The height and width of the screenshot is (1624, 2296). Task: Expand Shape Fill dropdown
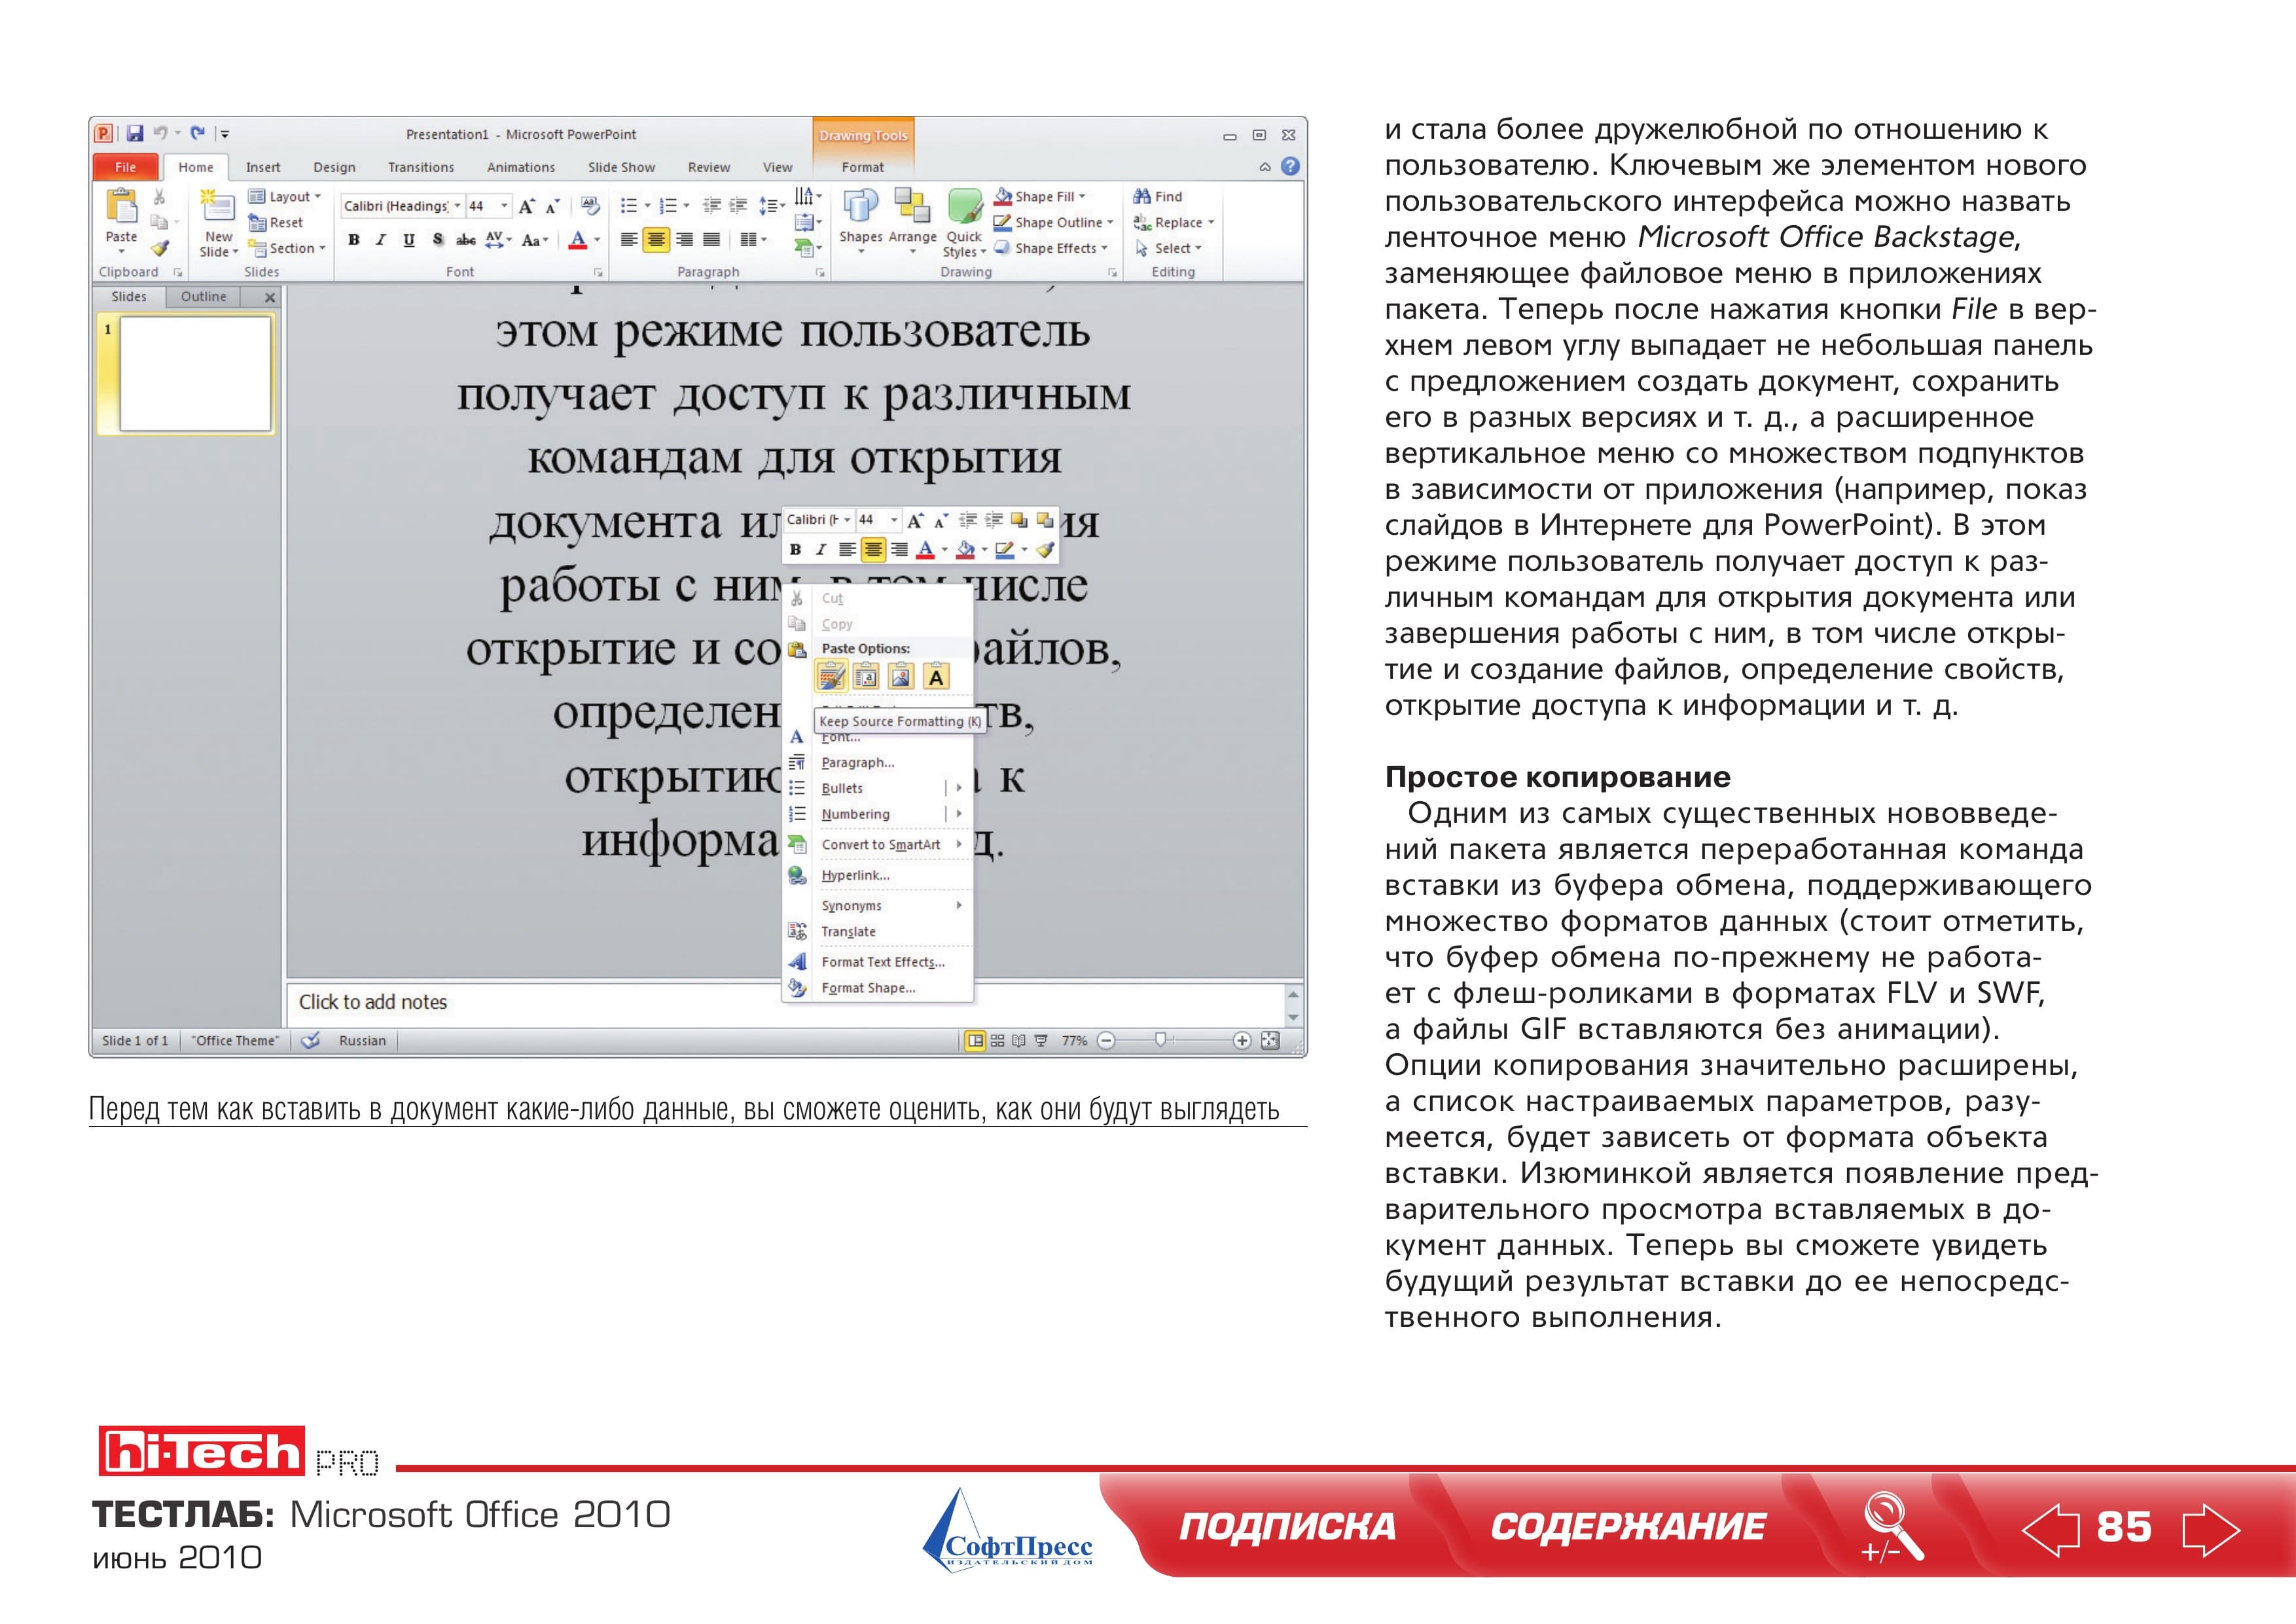click(x=1040, y=196)
